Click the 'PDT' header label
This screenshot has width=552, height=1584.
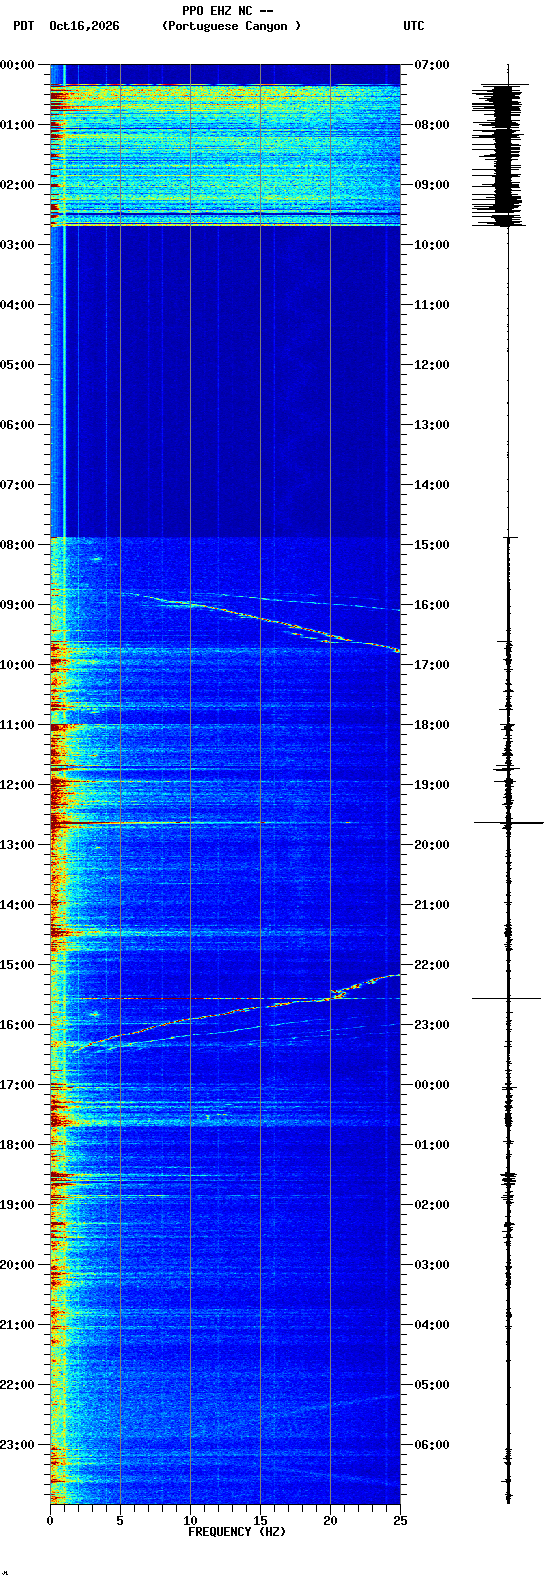point(23,26)
